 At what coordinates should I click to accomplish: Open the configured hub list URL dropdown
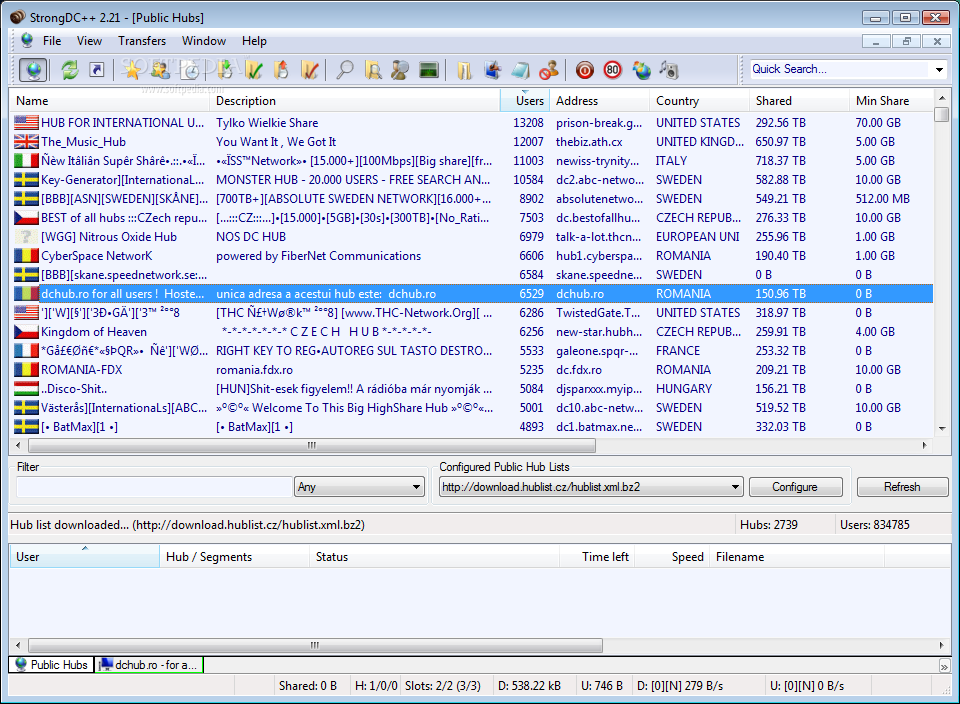click(591, 487)
